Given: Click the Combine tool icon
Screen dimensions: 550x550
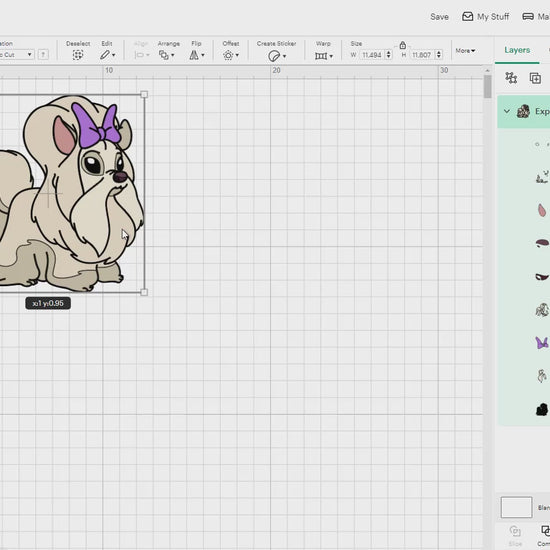Looking at the screenshot, I should pyautogui.click(x=545, y=530).
